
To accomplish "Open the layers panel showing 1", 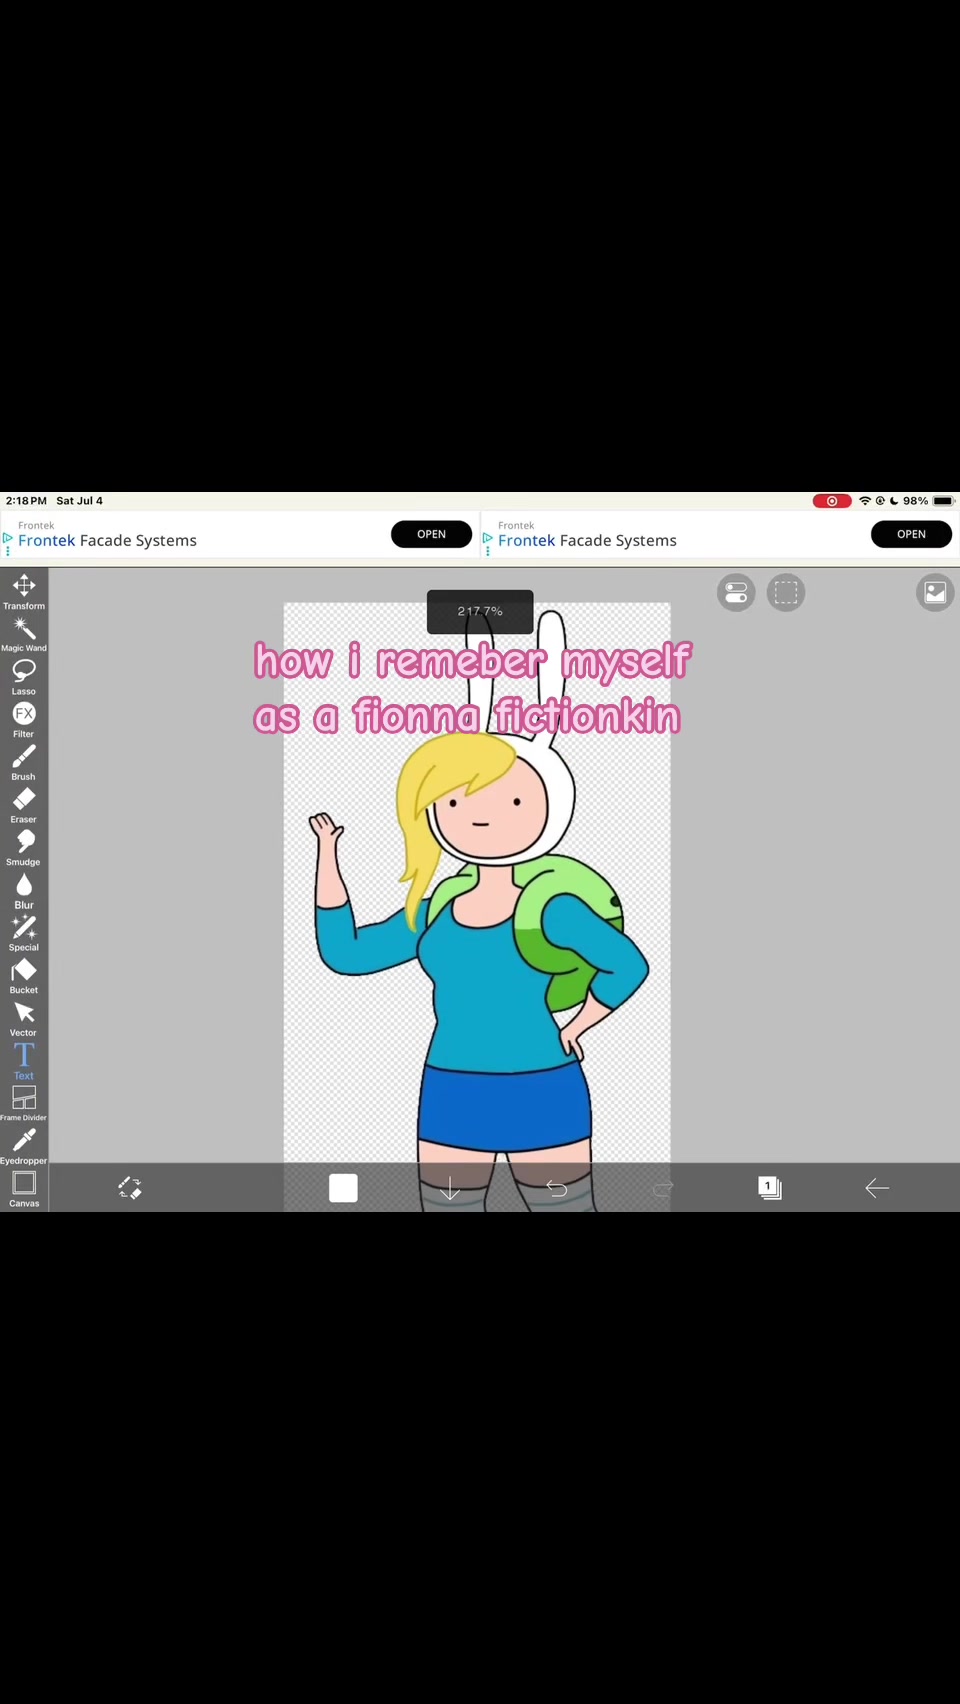I will pyautogui.click(x=770, y=1187).
